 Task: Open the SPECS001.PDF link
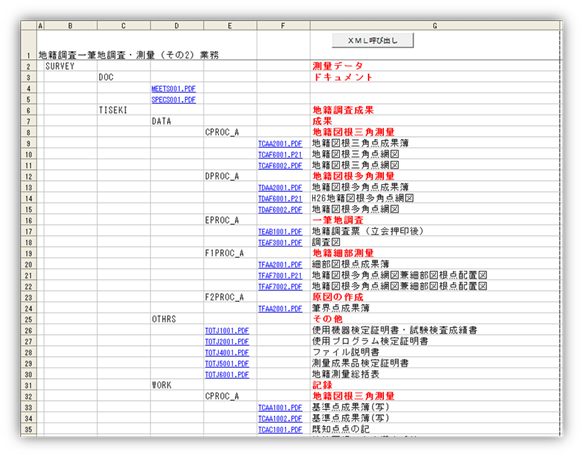pyautogui.click(x=174, y=100)
